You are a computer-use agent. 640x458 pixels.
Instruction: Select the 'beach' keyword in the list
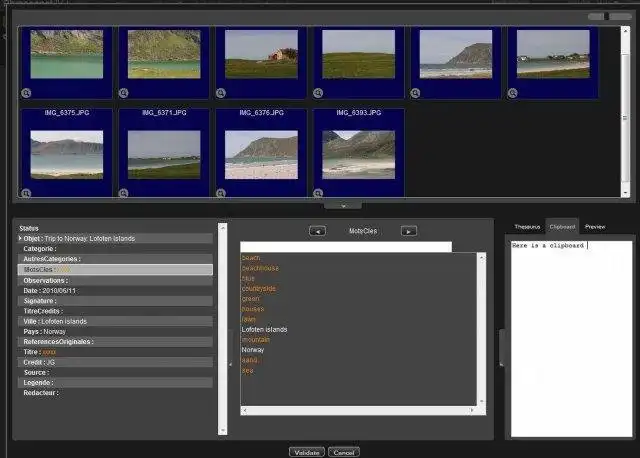tap(251, 258)
